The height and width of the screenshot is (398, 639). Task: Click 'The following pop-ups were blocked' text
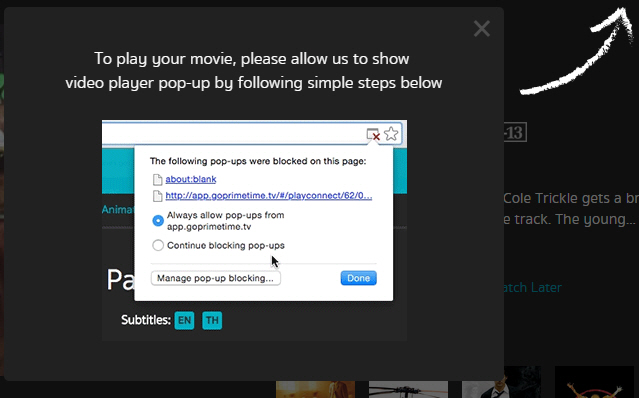(258, 161)
